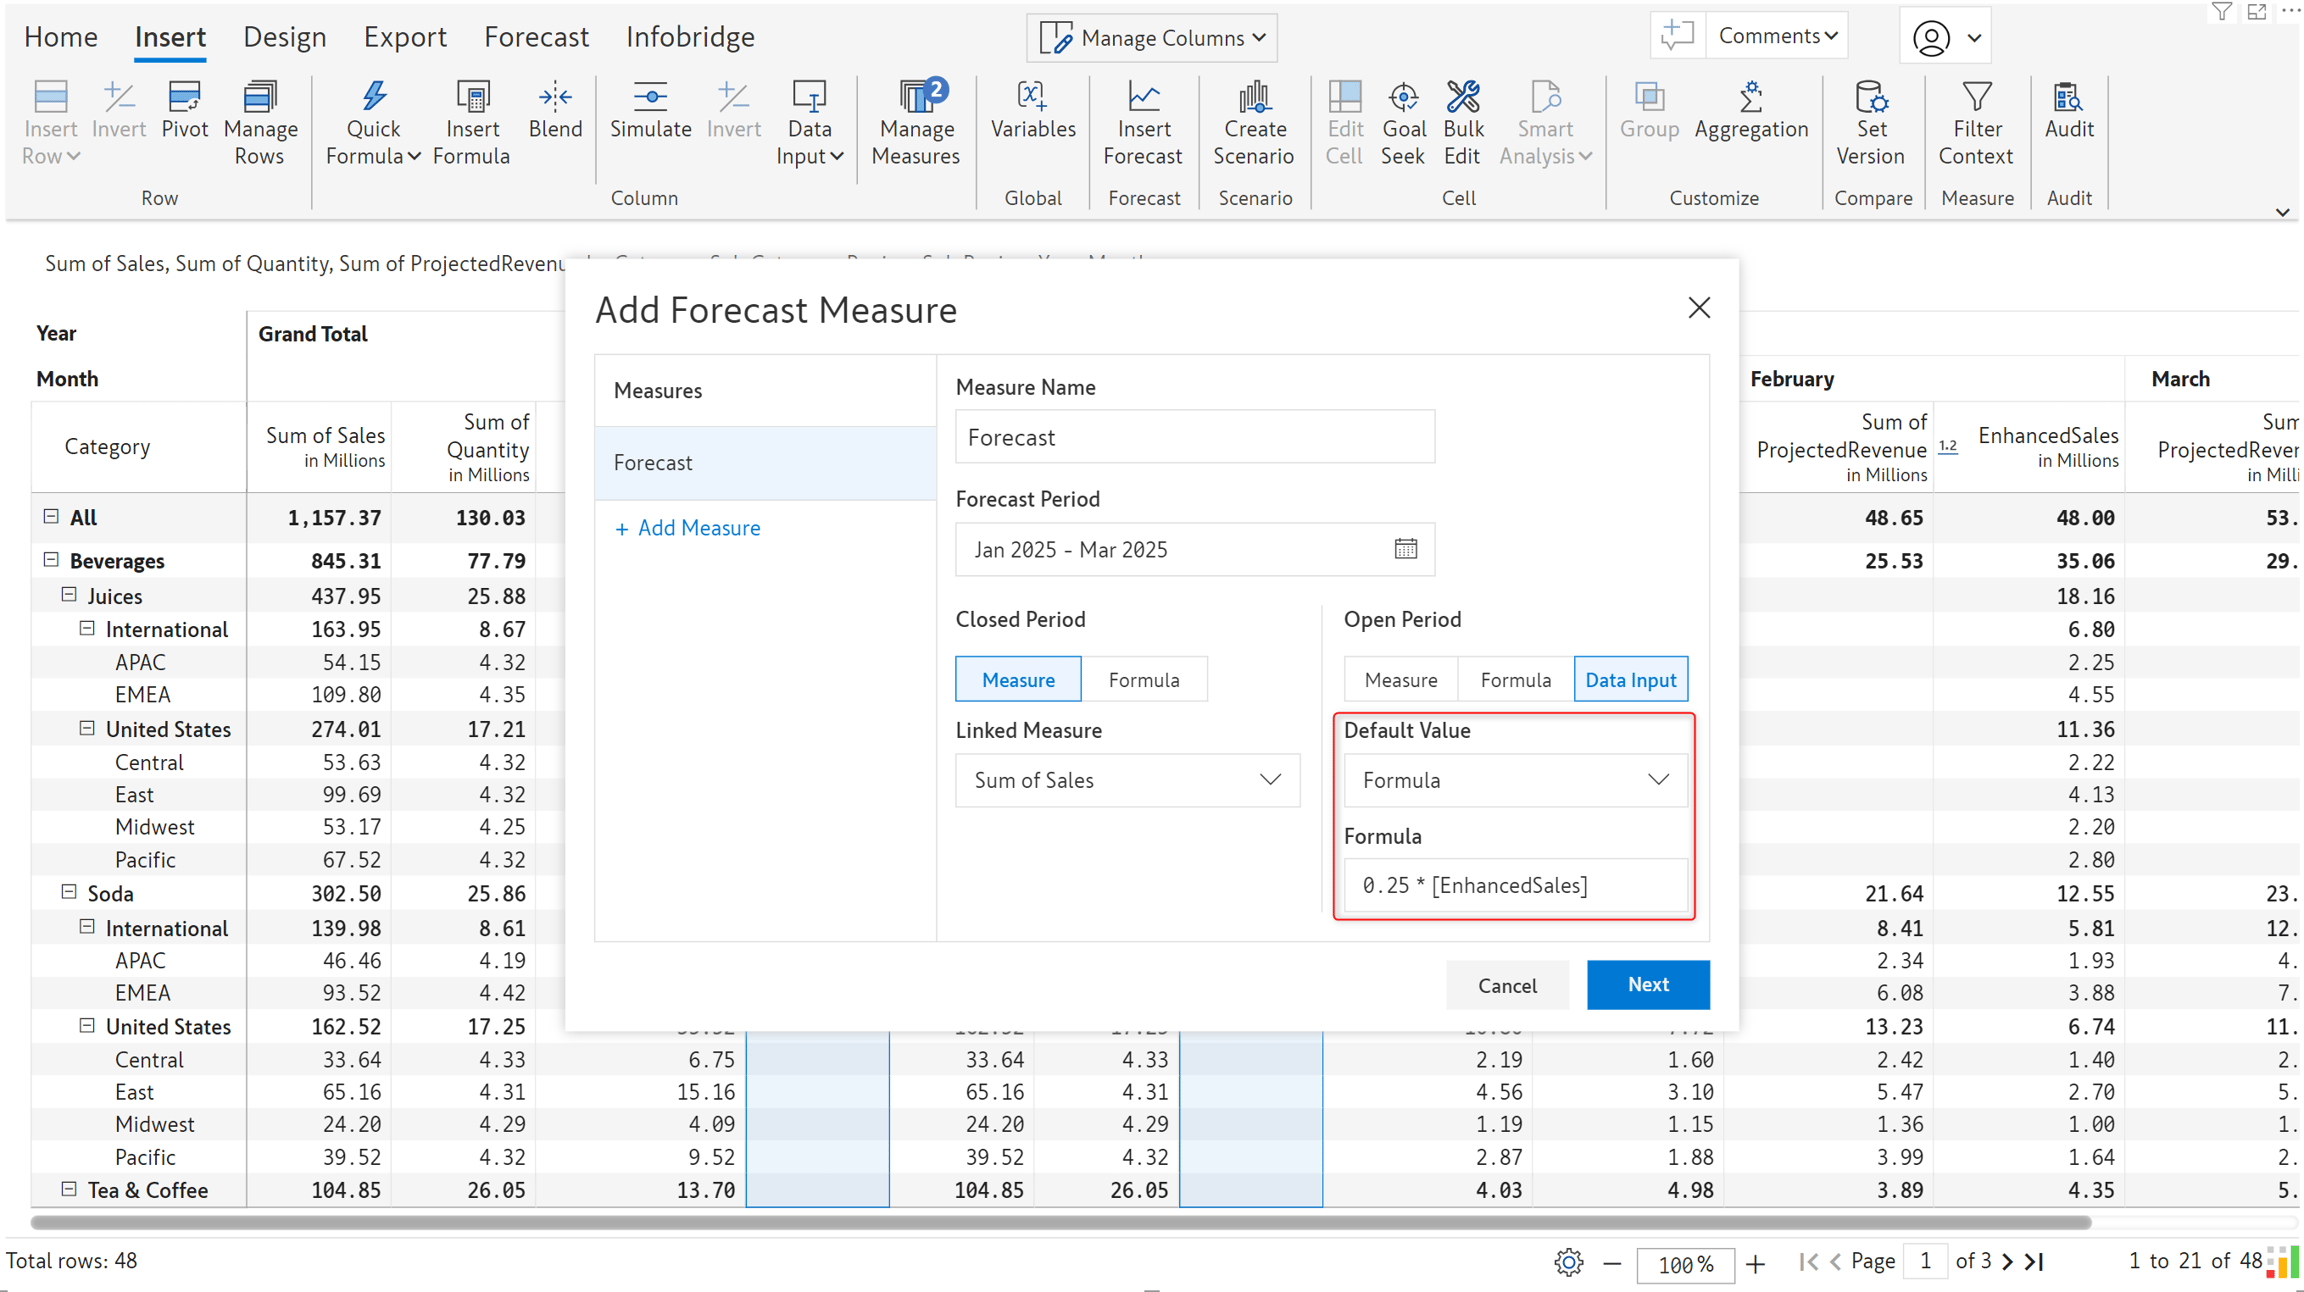Collapse the Beverages category row
This screenshot has height=1292, width=2304.
[51, 560]
